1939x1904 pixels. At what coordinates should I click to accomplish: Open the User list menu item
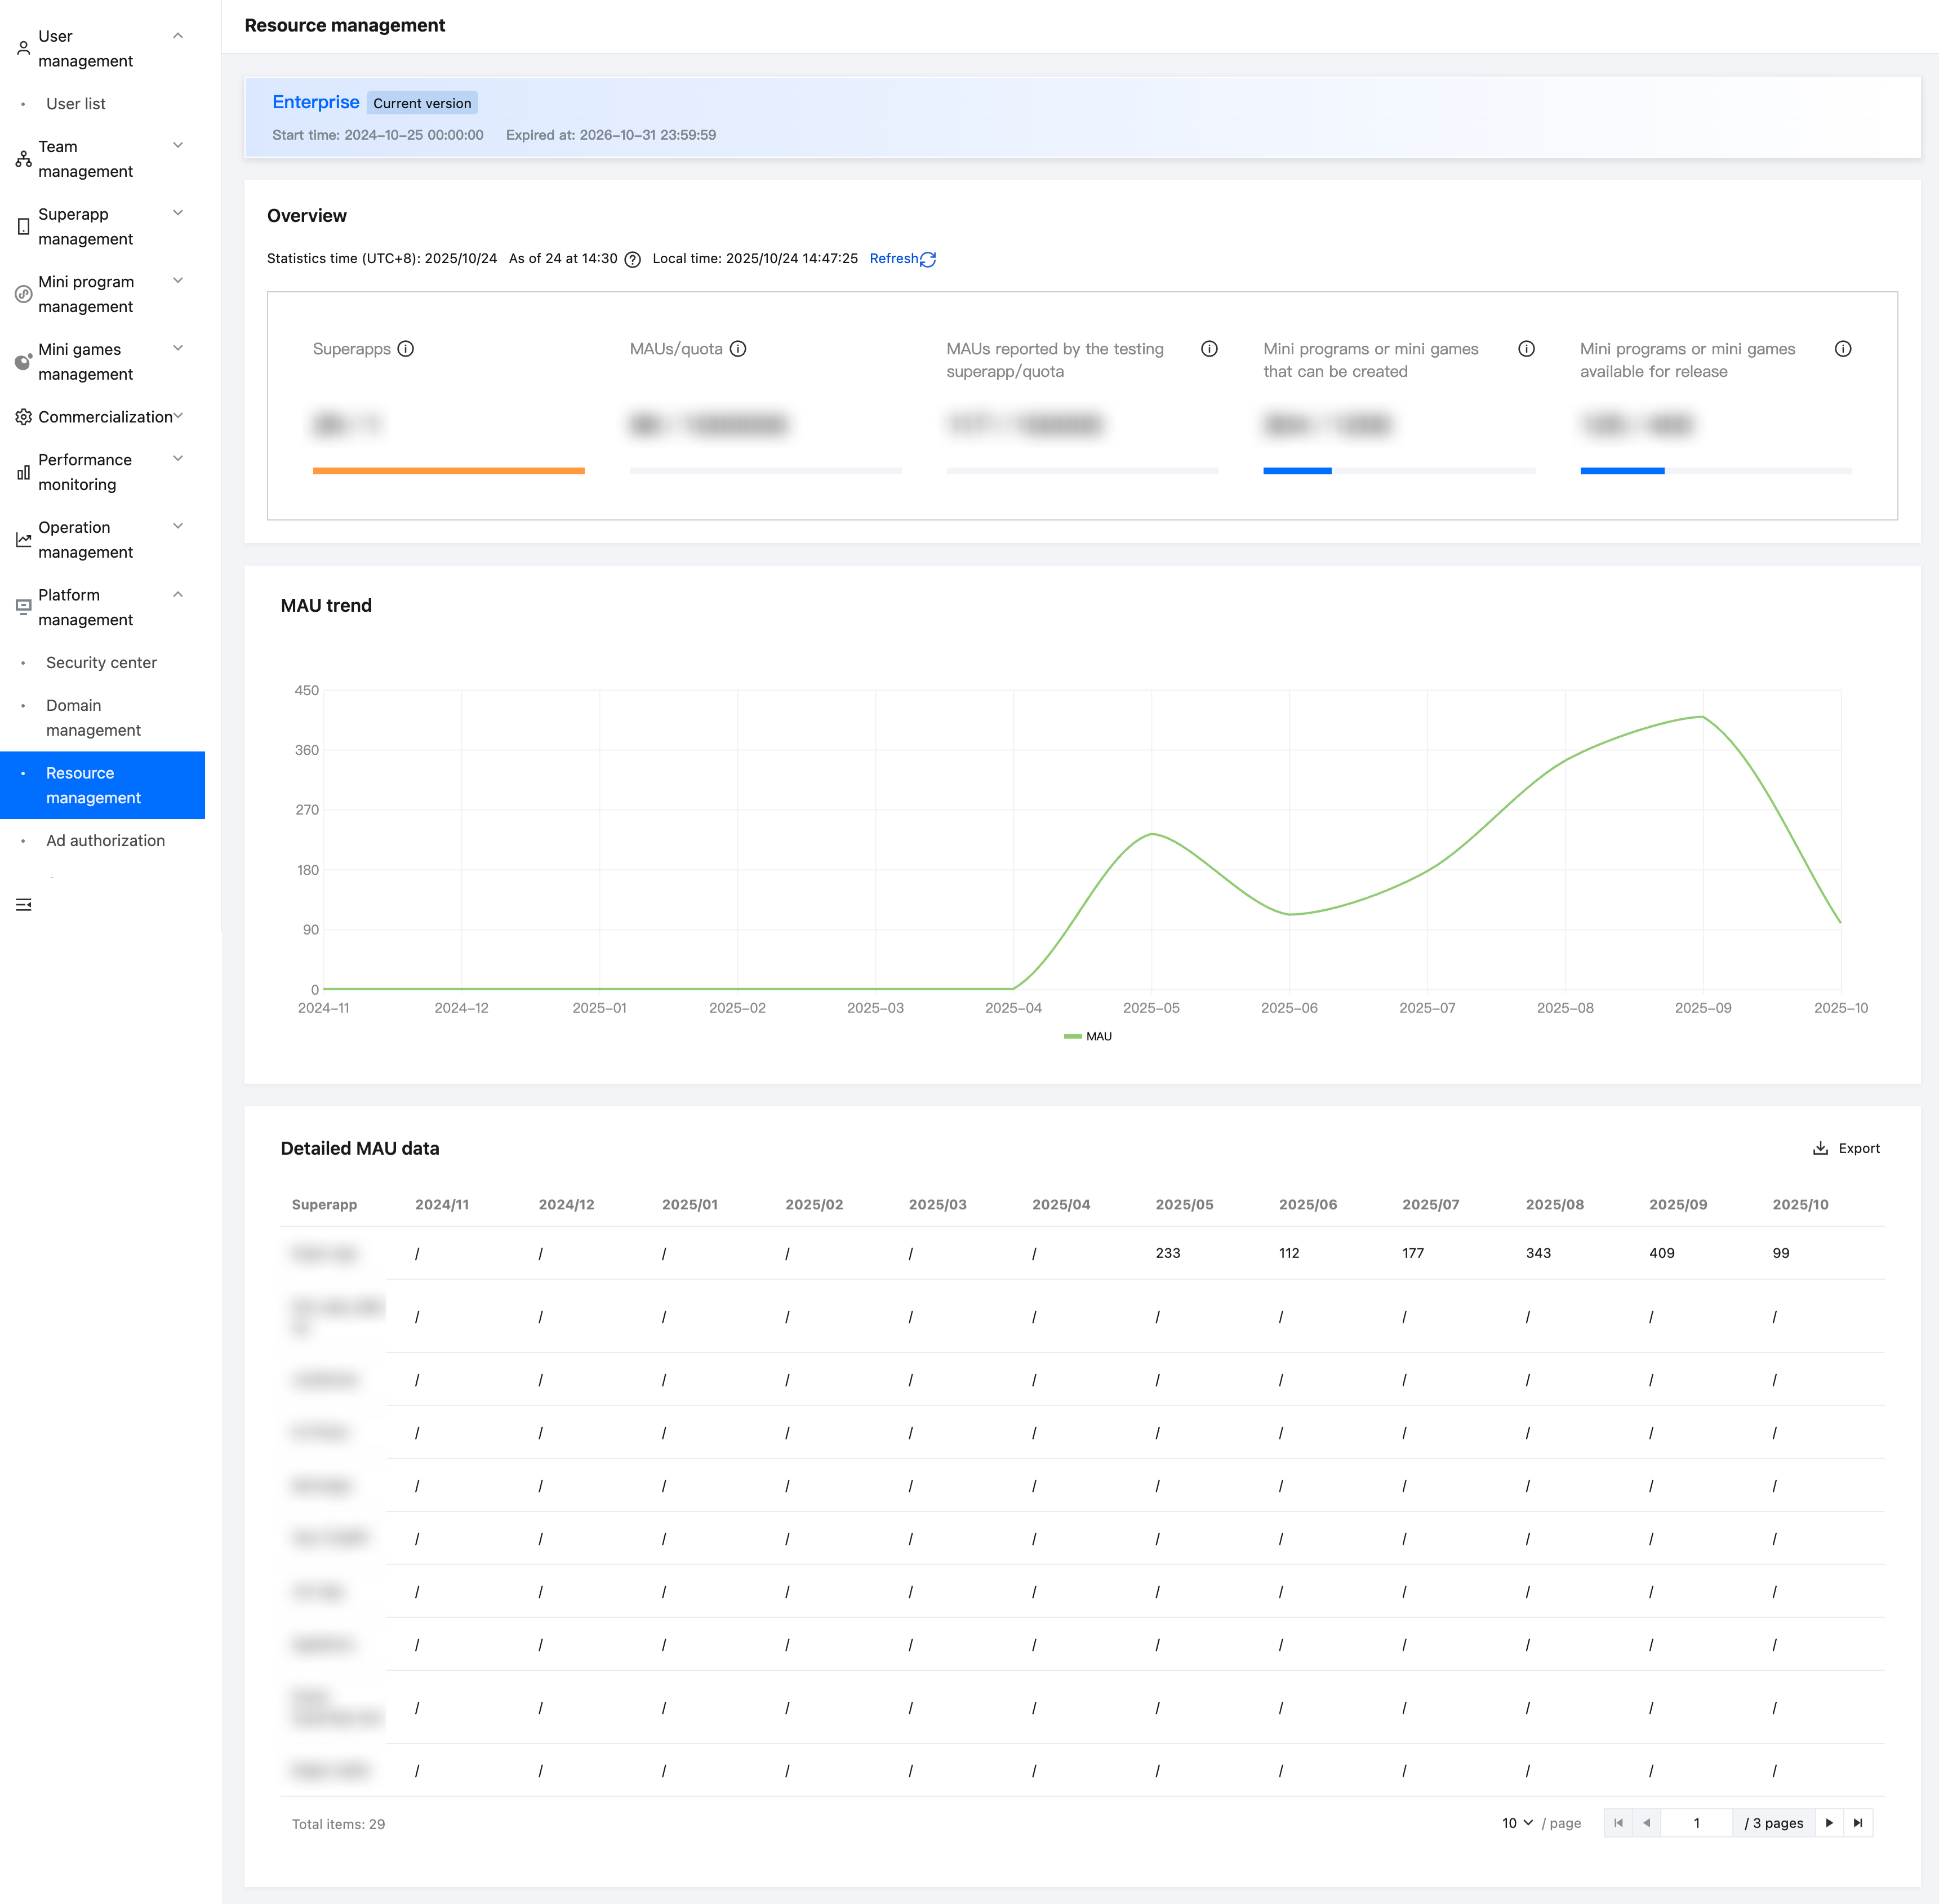76,104
